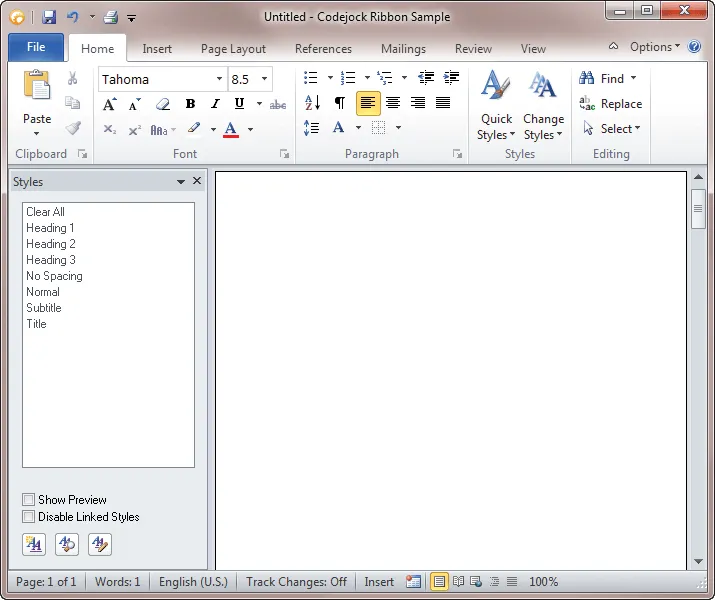Expand the Paste dropdown arrow
The image size is (715, 600).
point(36,134)
